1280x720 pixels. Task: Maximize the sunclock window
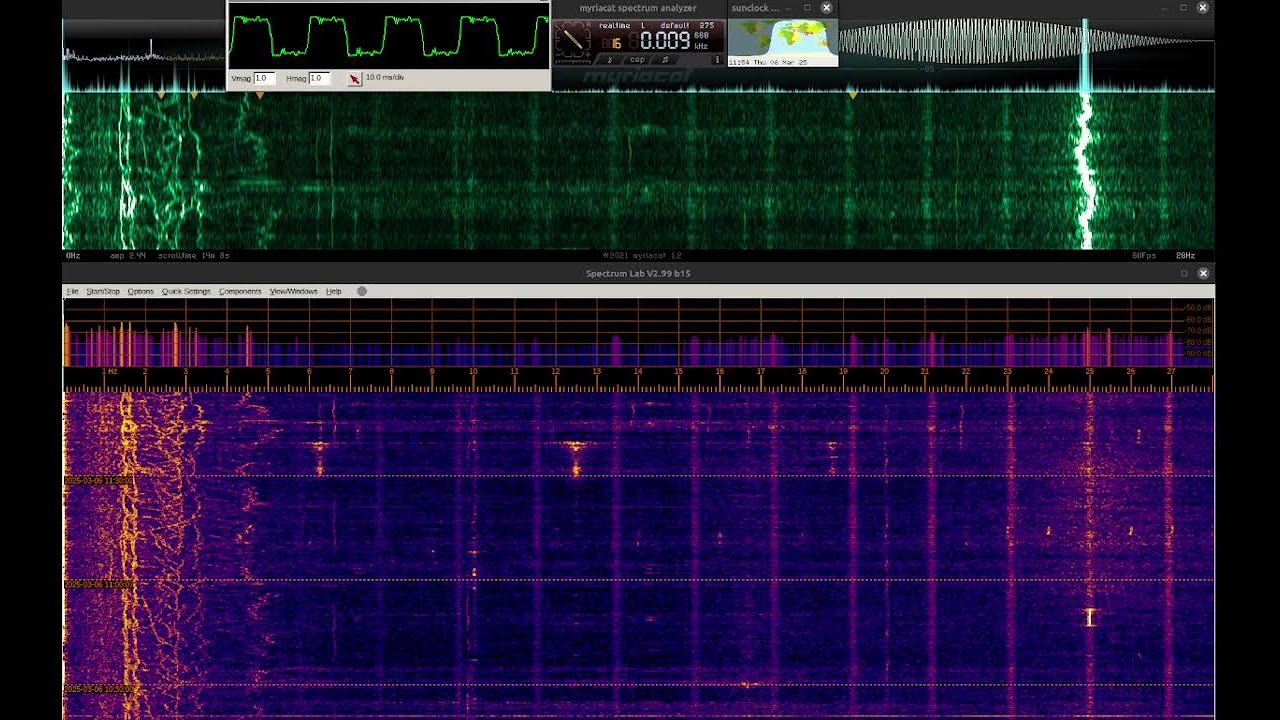point(807,8)
